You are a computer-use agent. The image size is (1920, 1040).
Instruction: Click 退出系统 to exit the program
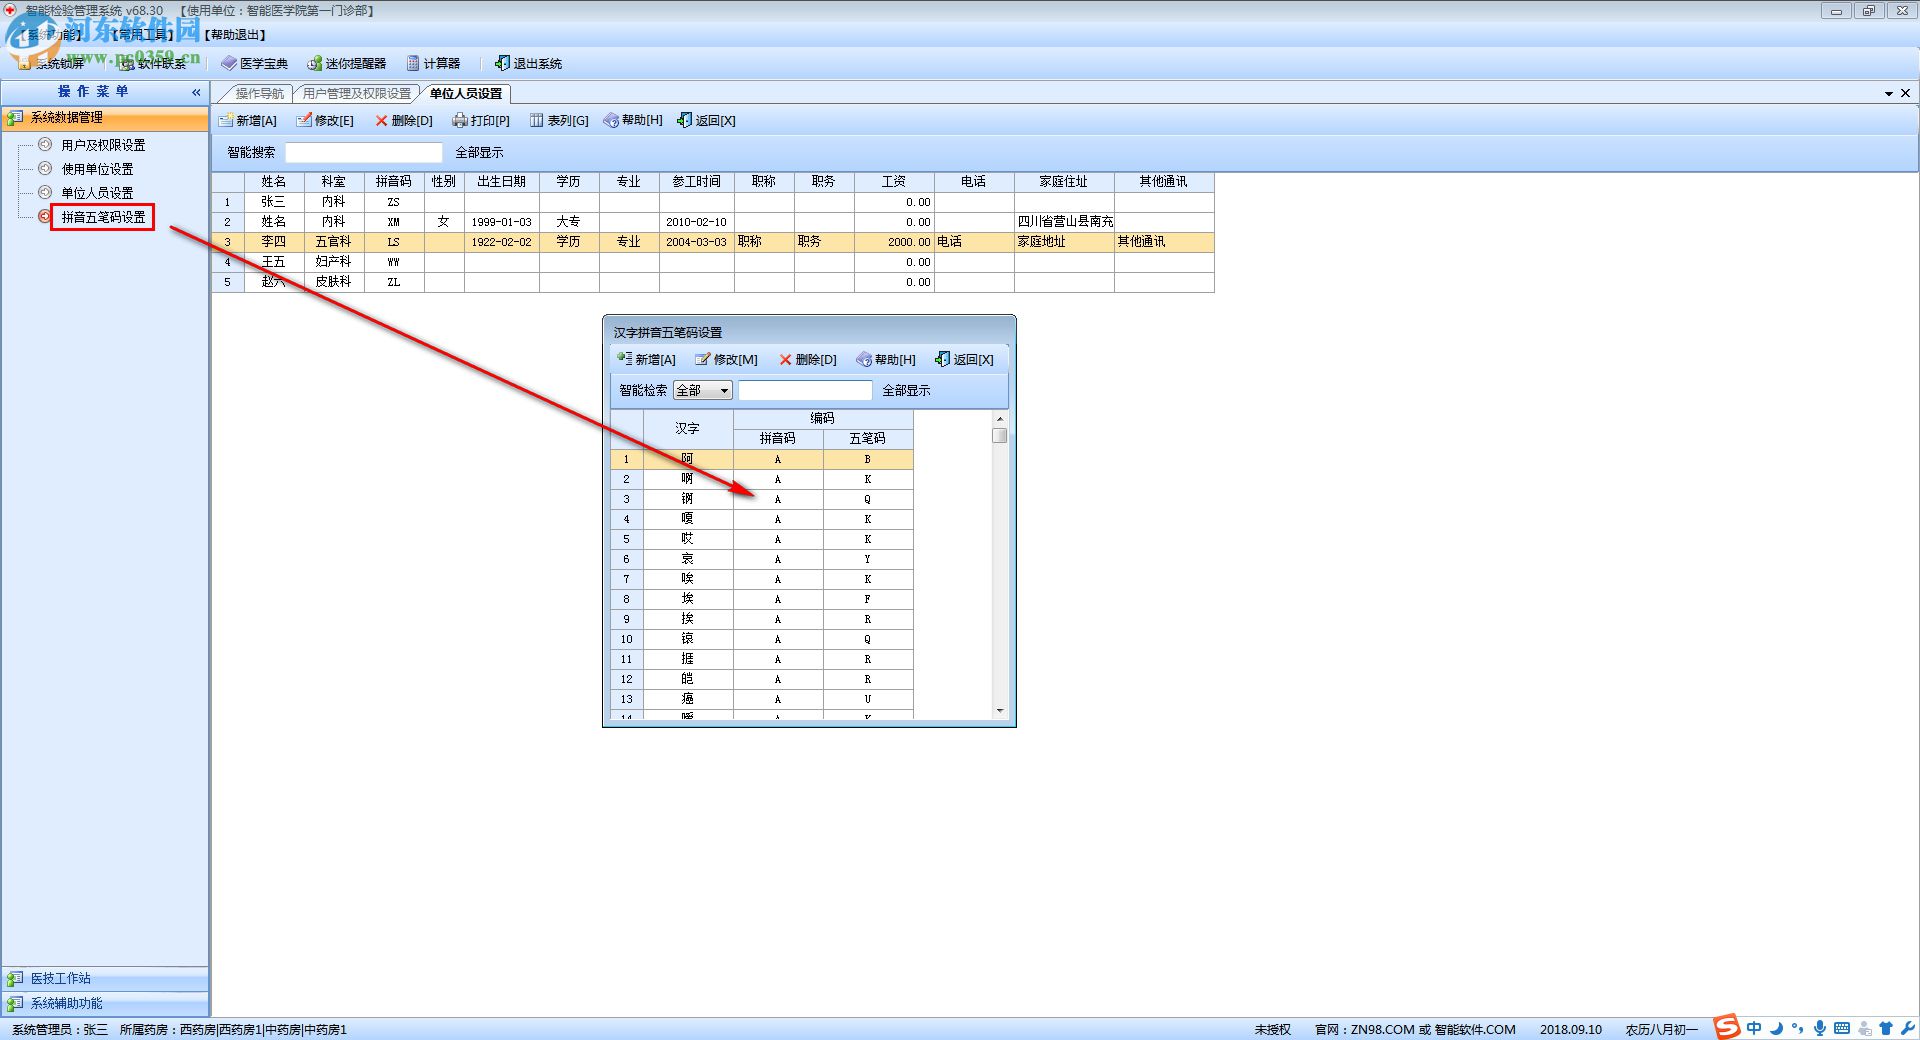point(528,64)
